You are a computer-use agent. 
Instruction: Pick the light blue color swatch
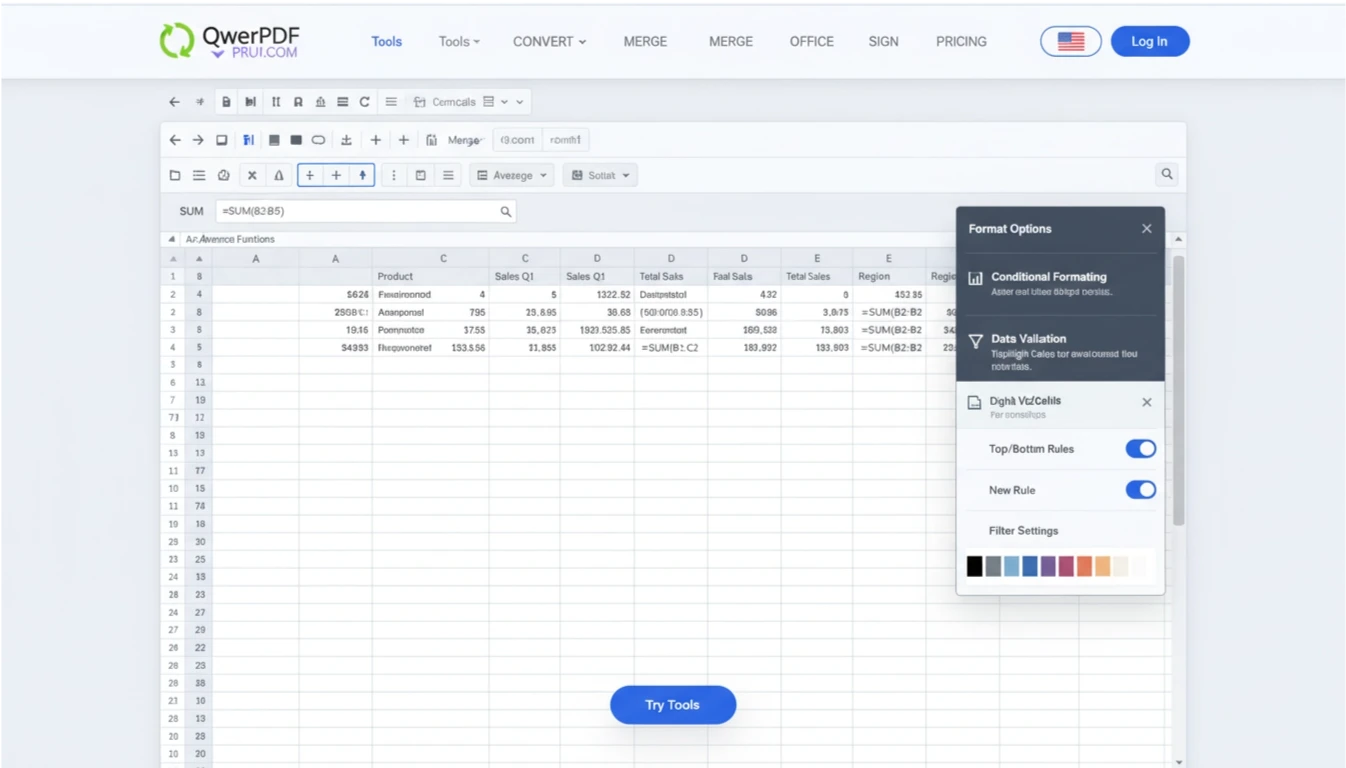click(1011, 567)
